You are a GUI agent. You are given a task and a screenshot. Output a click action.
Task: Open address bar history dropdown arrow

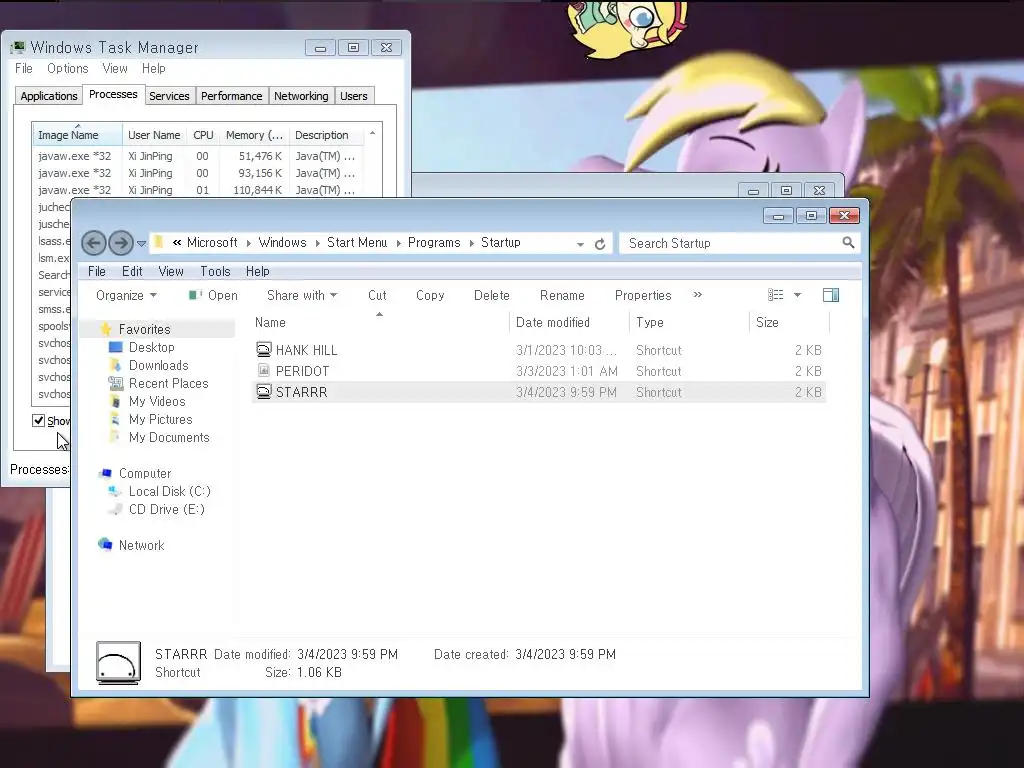click(x=580, y=244)
